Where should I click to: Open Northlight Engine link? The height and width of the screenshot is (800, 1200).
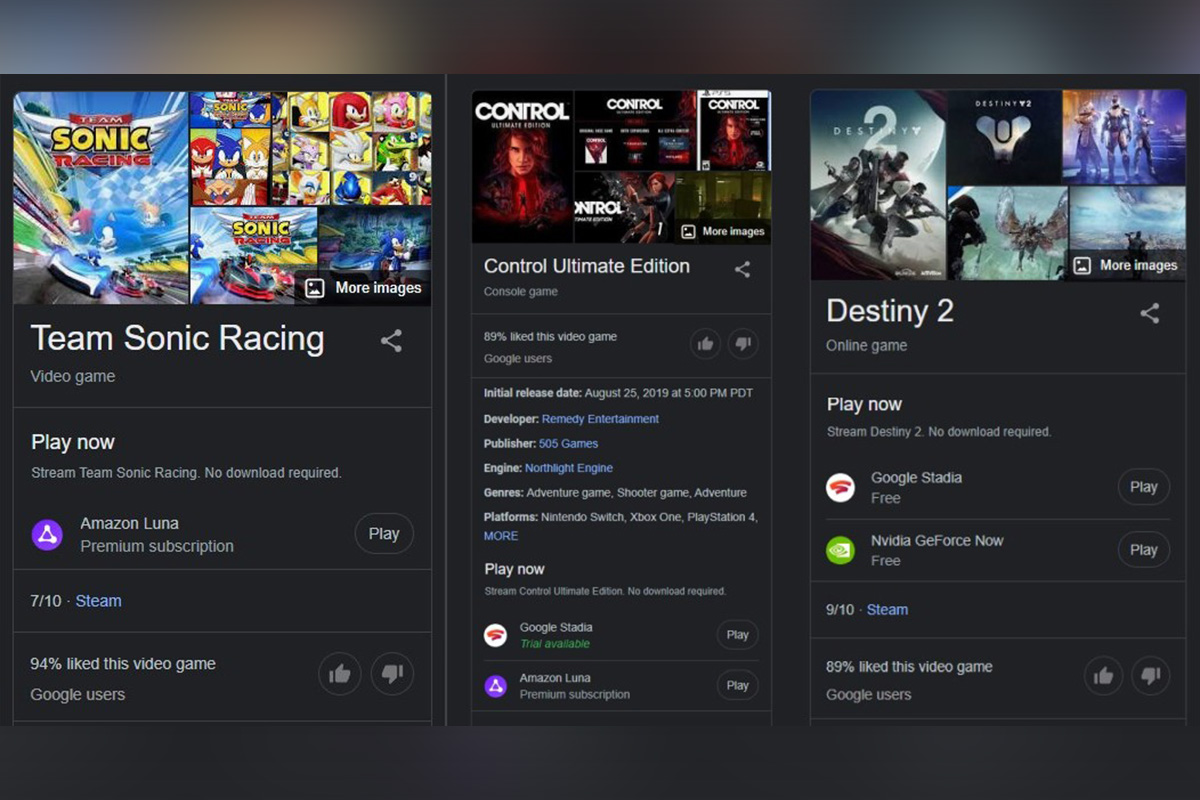(x=569, y=468)
